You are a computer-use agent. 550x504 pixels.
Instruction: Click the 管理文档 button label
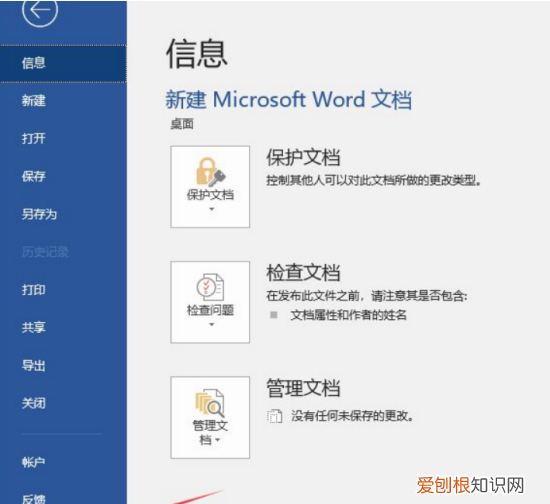(210, 432)
